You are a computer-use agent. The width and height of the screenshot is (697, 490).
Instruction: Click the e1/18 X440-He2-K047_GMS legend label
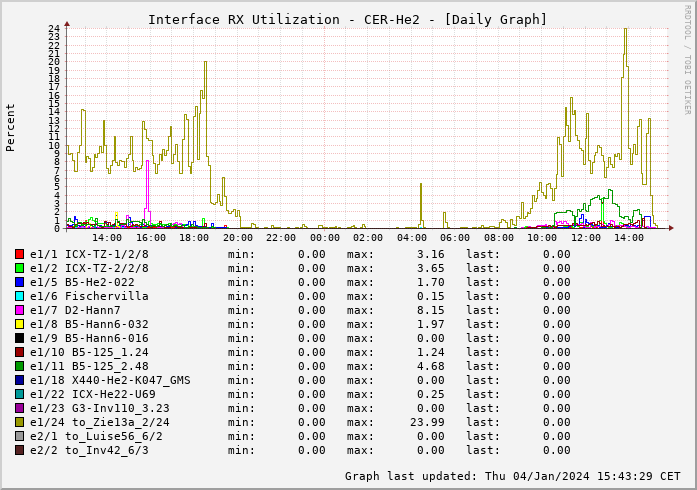pos(110,380)
